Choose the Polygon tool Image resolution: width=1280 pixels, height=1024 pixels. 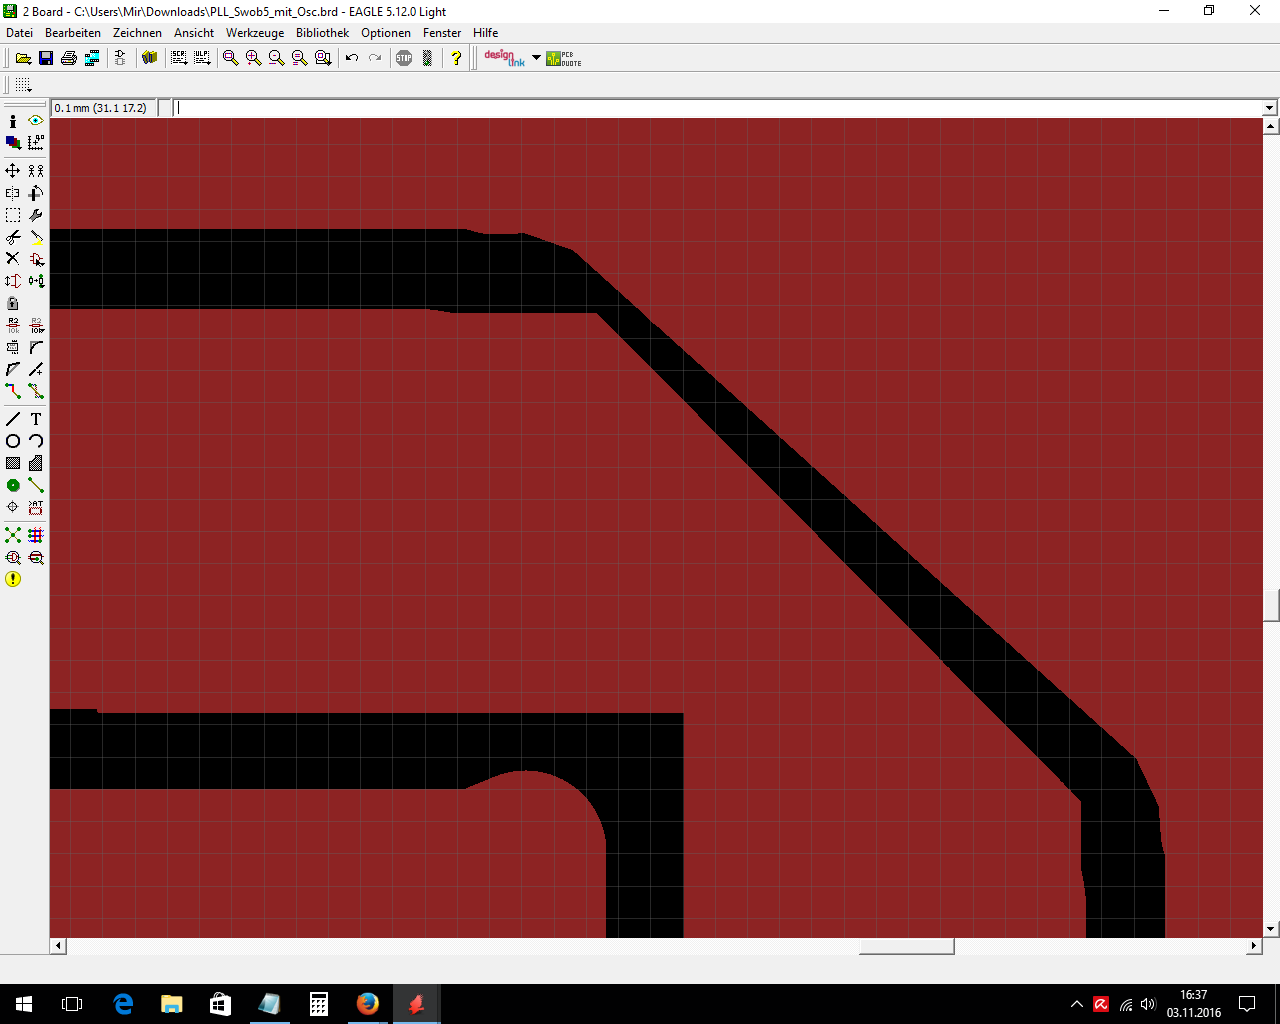(x=36, y=463)
